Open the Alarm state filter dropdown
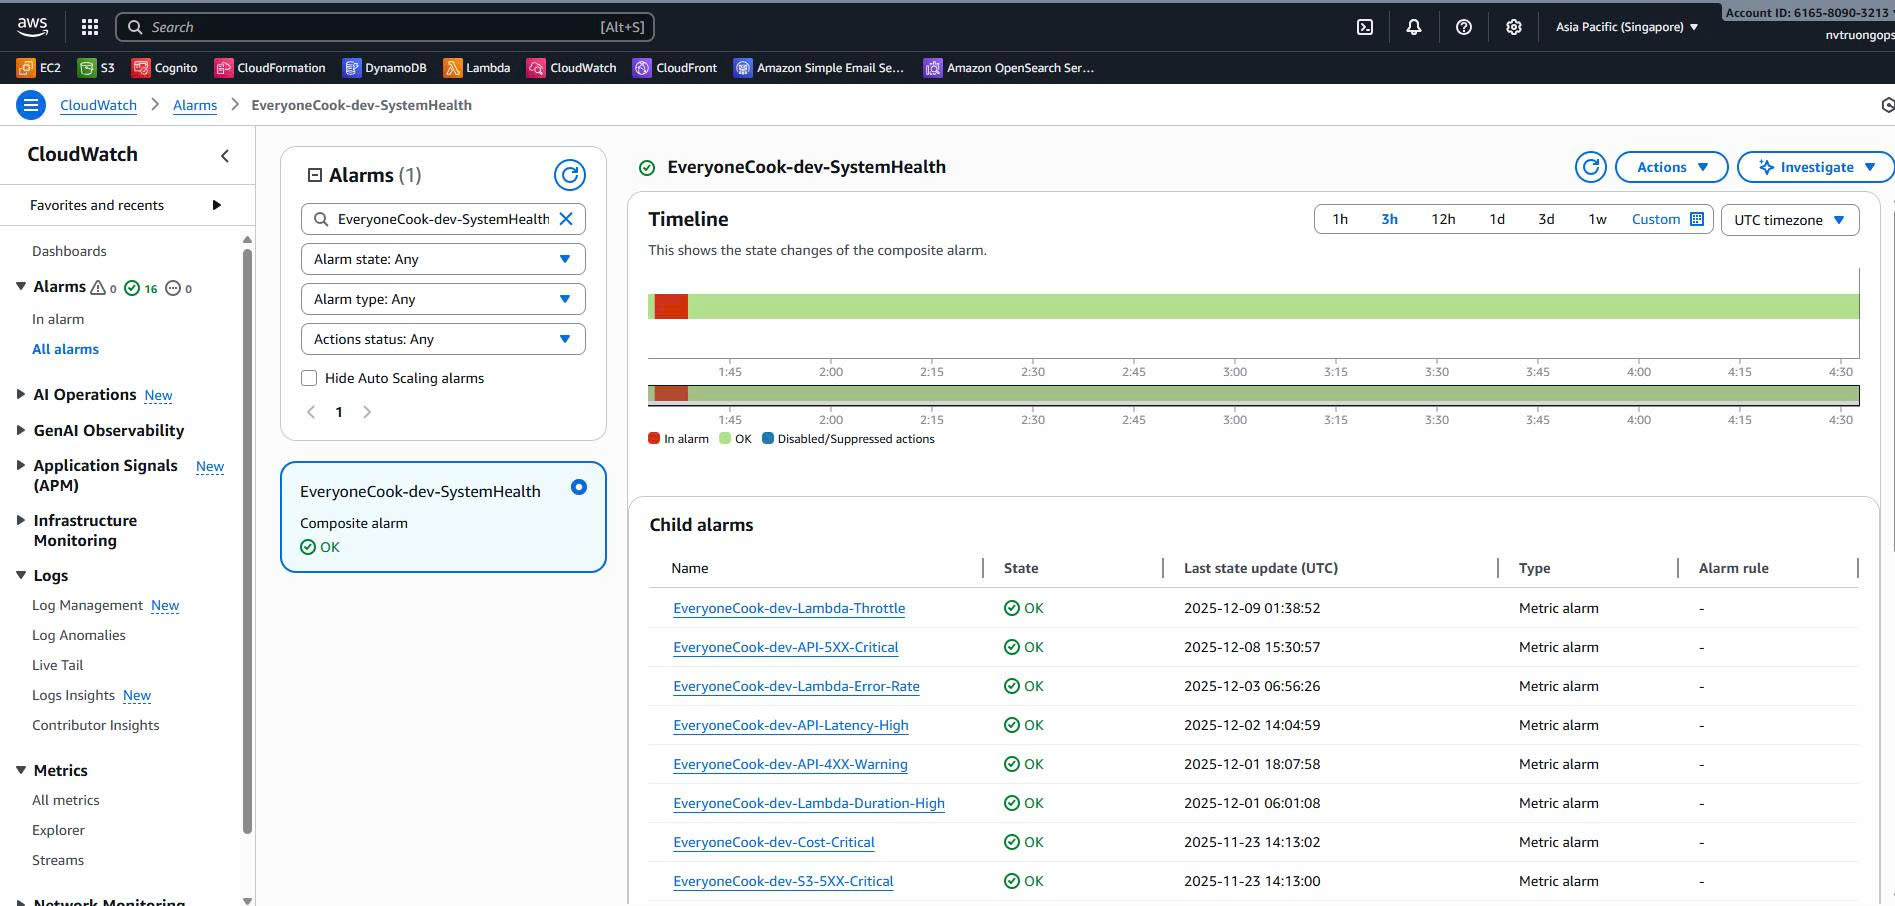This screenshot has width=1895, height=906. (x=443, y=259)
